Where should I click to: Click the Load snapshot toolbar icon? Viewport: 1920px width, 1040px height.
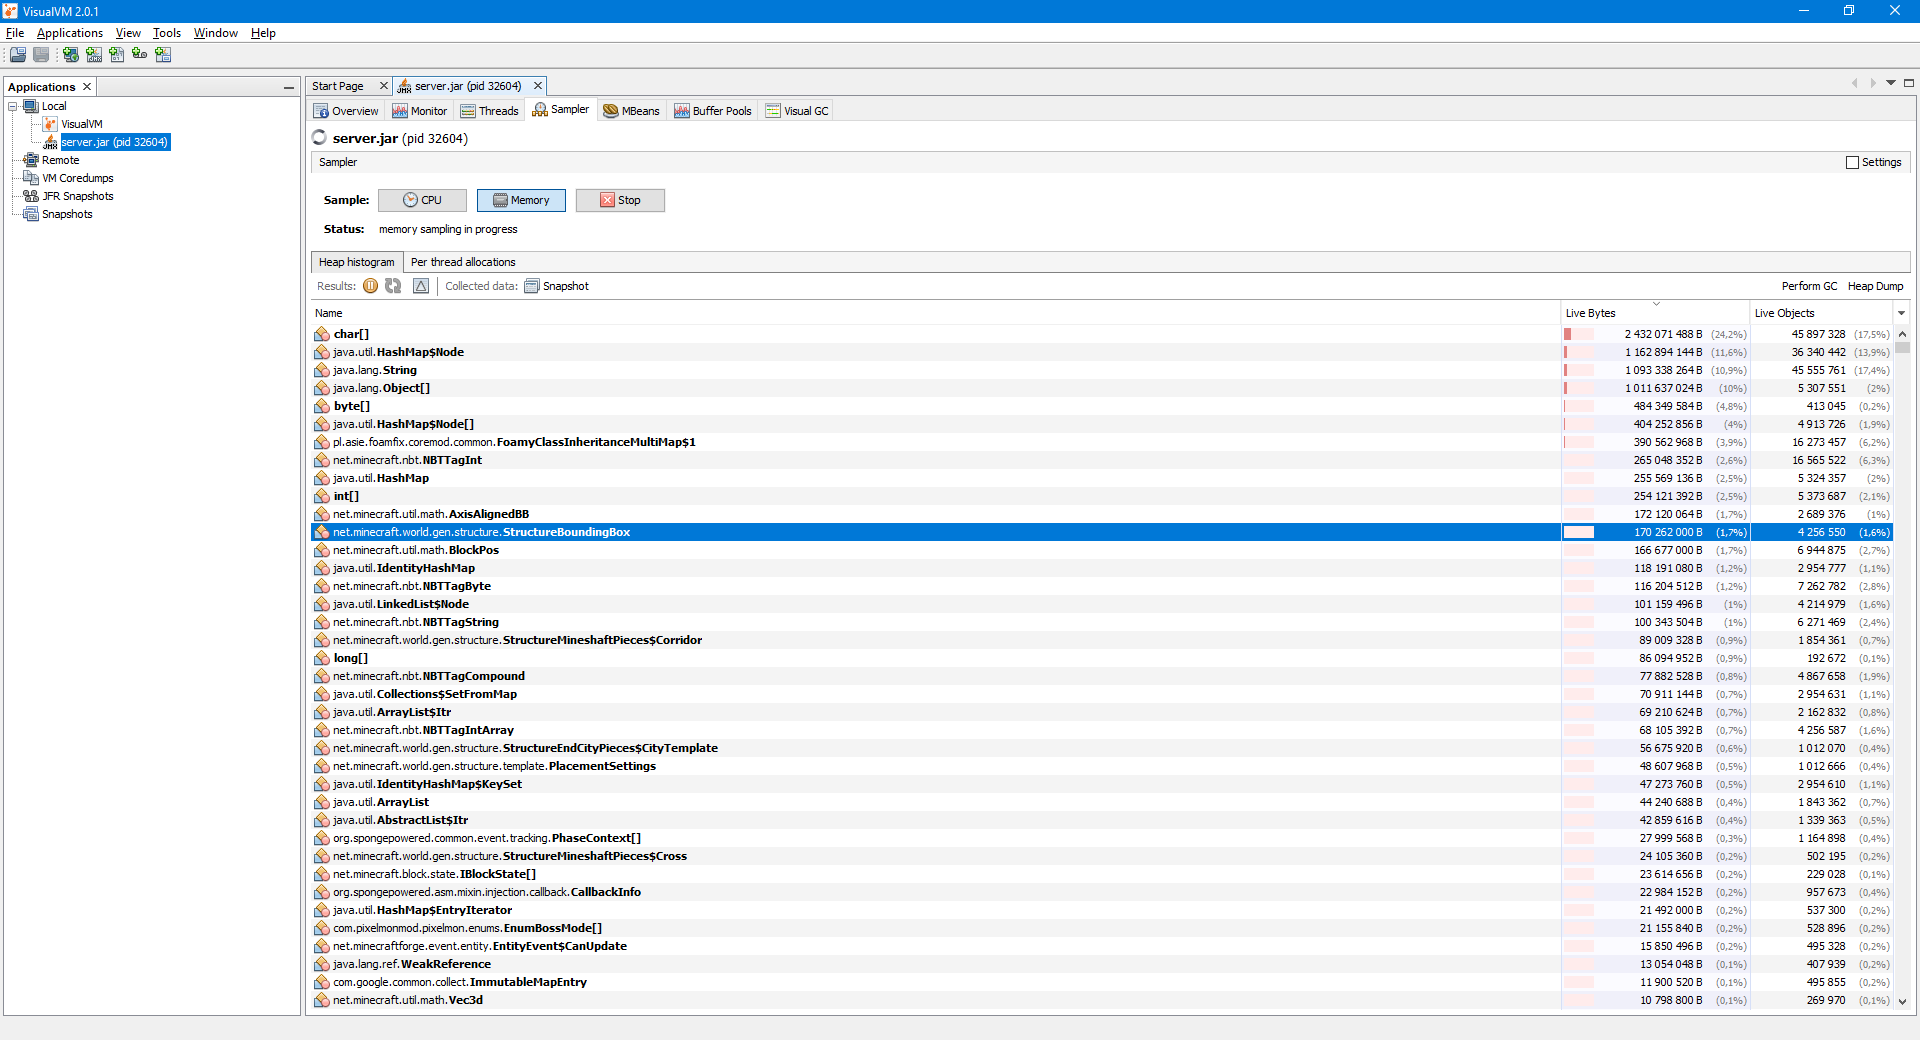point(18,55)
